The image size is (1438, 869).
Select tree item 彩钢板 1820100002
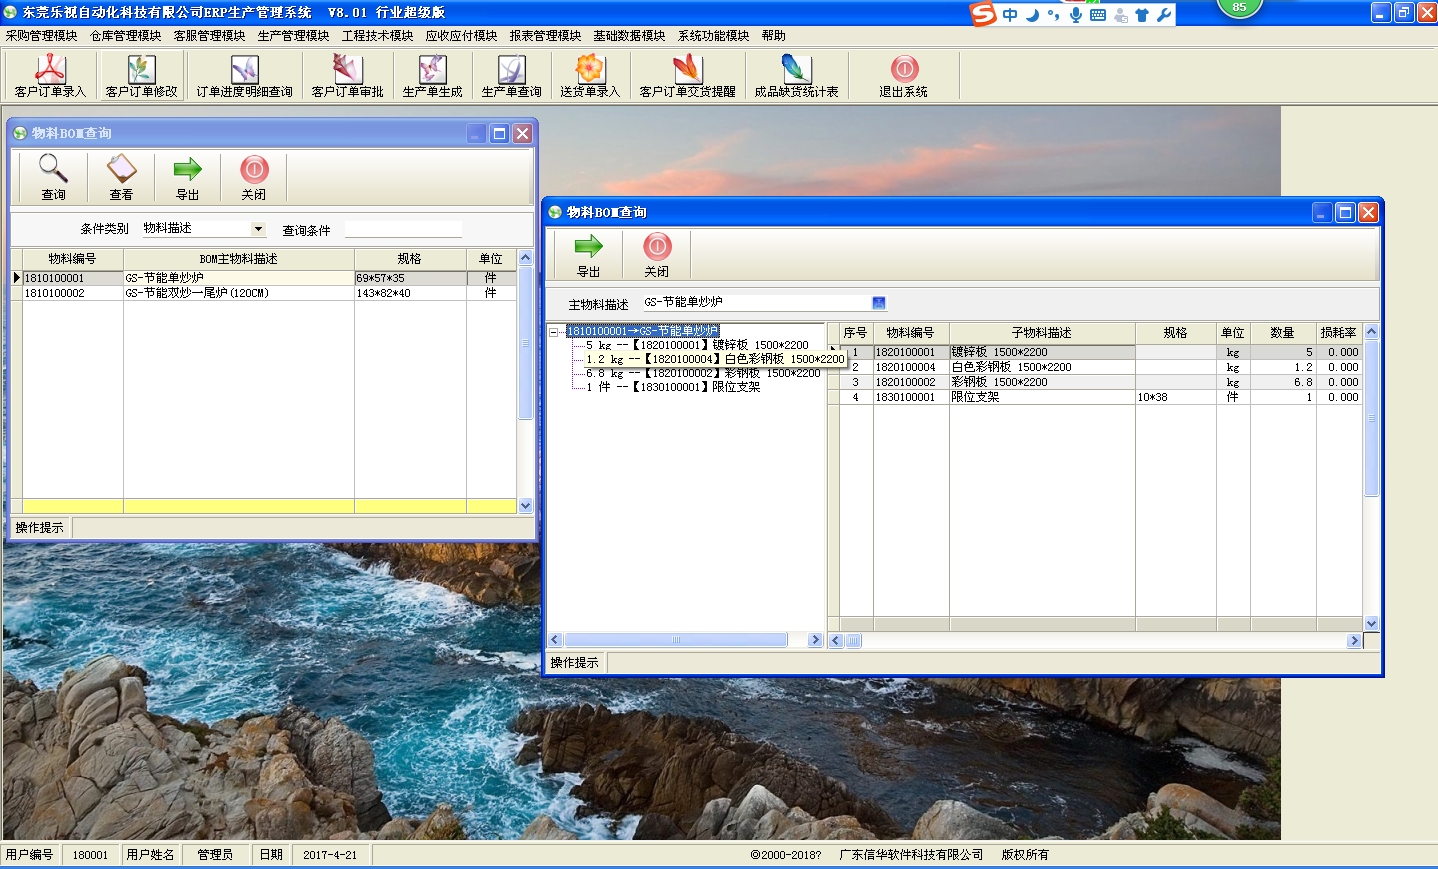coord(703,373)
